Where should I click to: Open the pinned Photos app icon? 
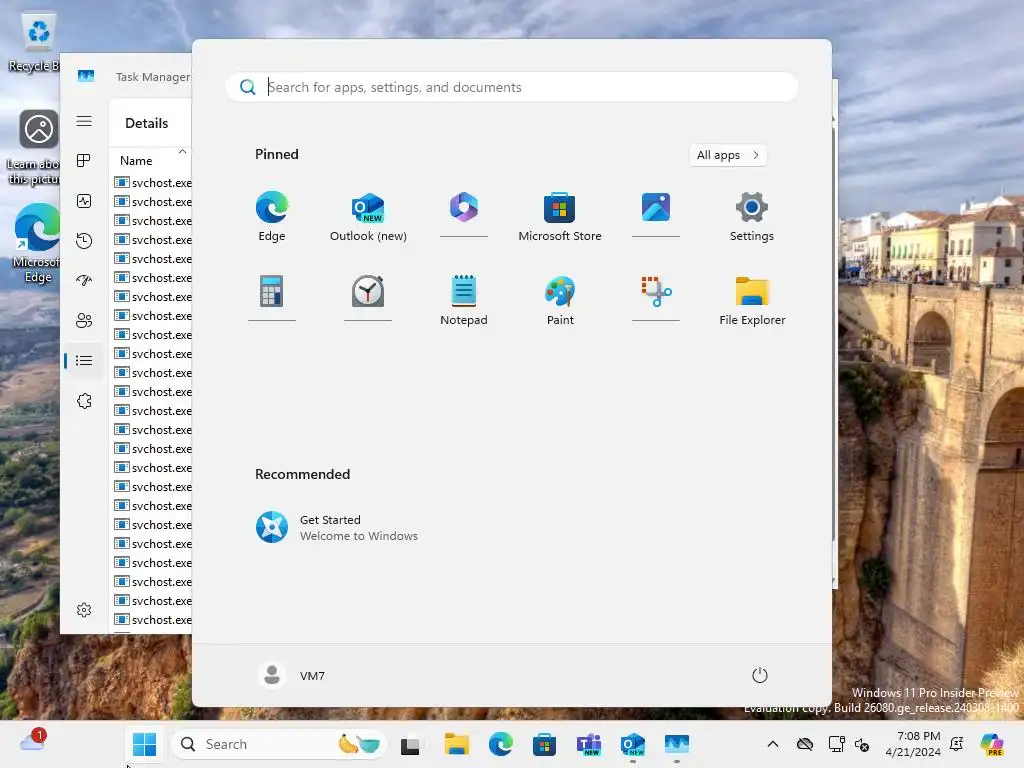[656, 208]
